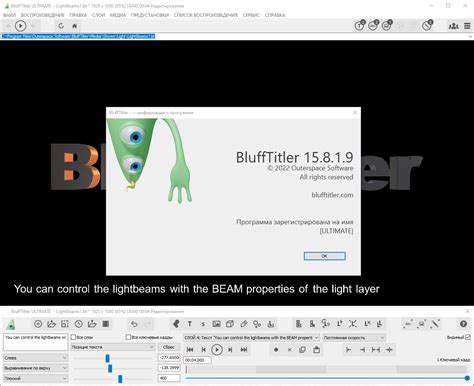Open the 'Выравнивание по верху' dropdown
Viewport: 474px width, 386px height.
[x=36, y=368]
